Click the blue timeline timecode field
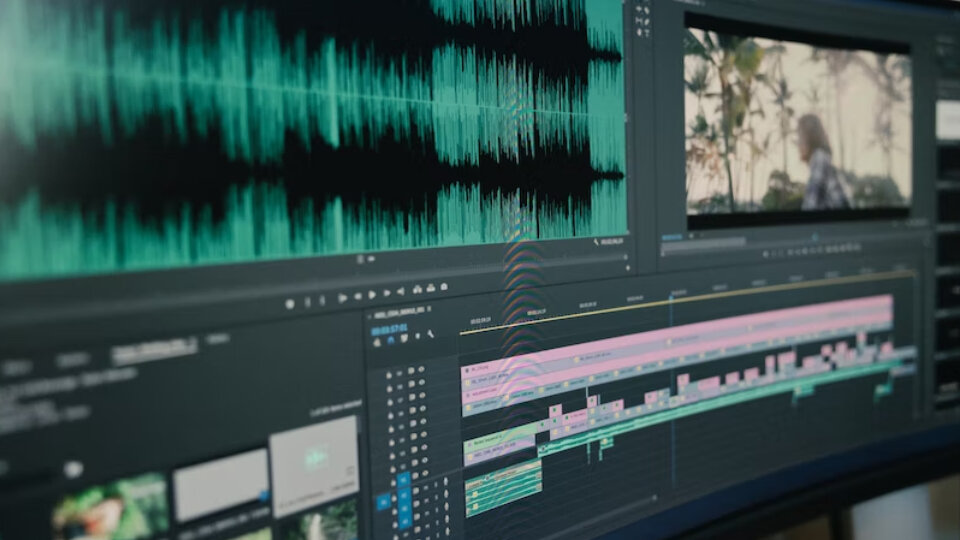 pos(389,329)
